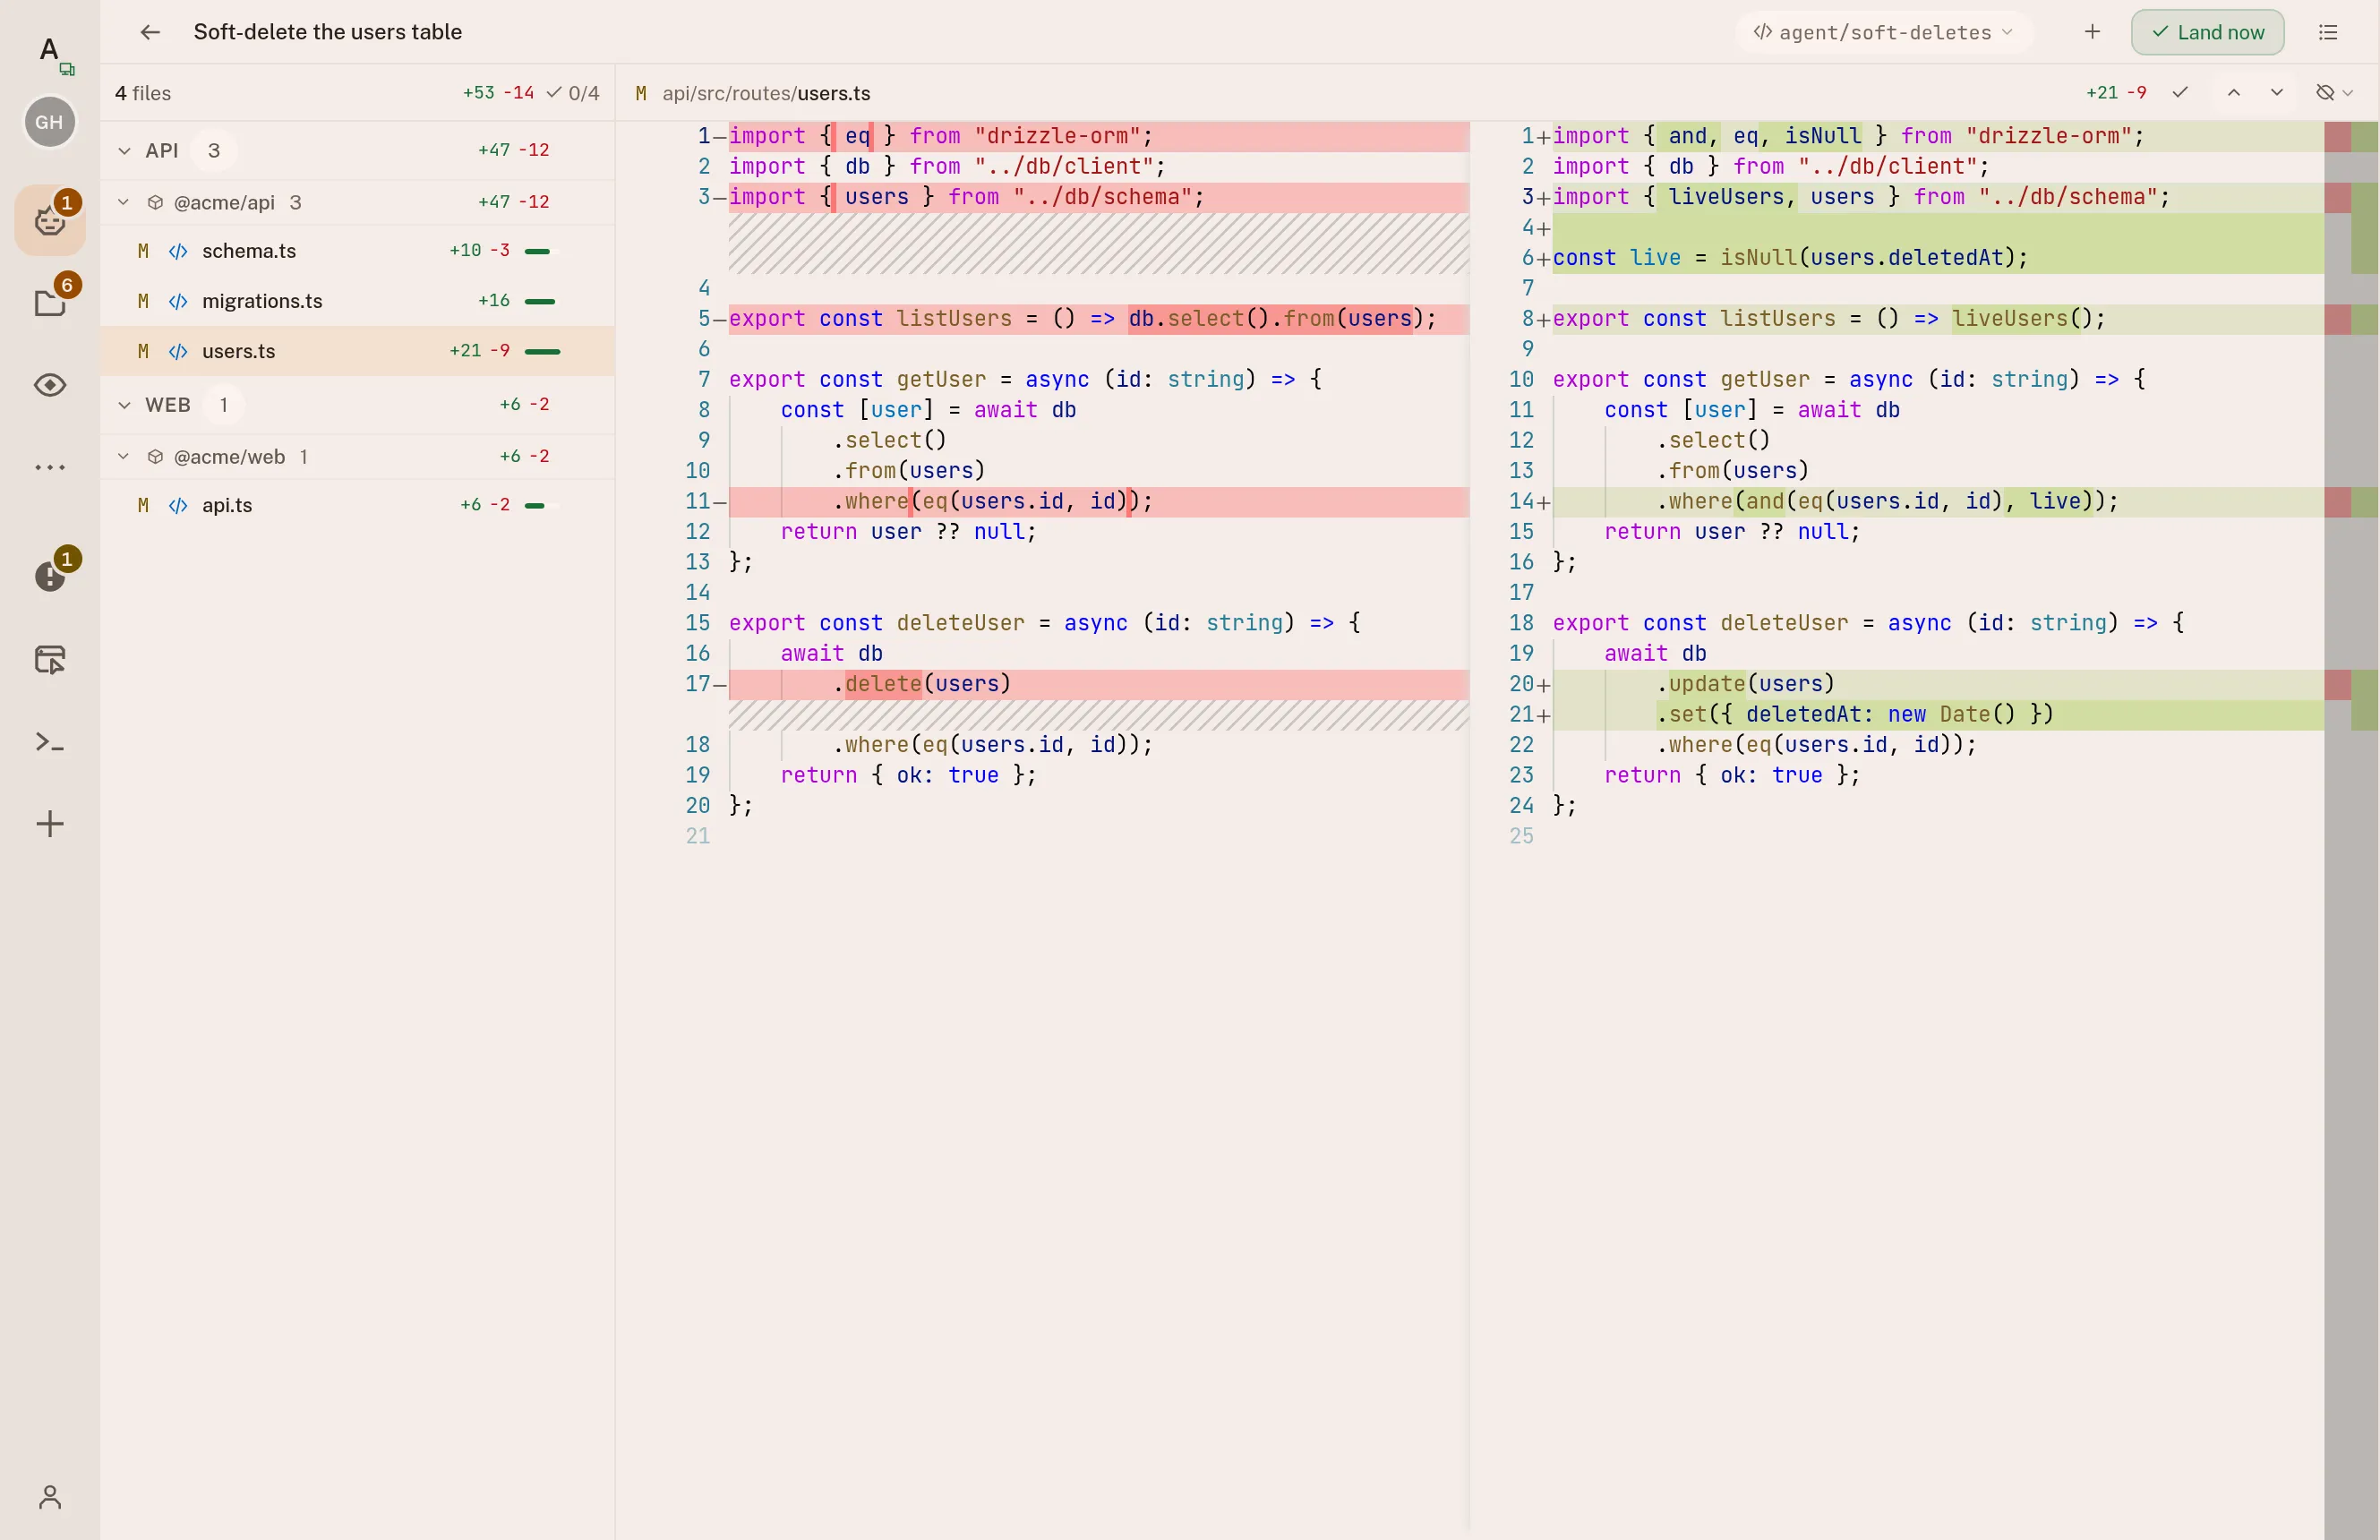
Task: Select api.ts in the file list
Action: [x=357, y=505]
